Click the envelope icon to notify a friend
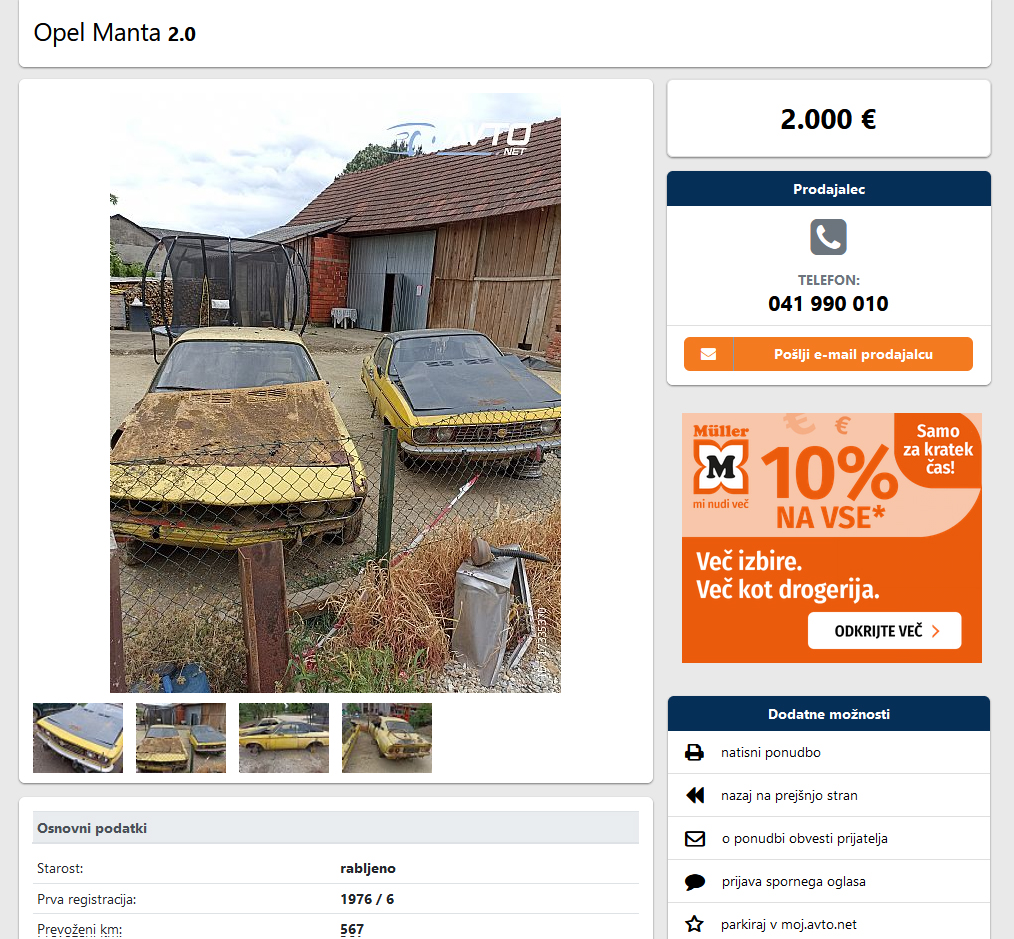 click(695, 839)
